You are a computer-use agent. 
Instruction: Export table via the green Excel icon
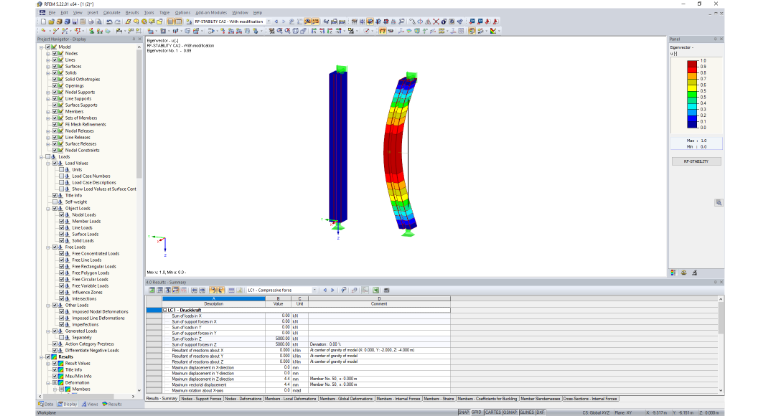pyautogui.click(x=376, y=290)
